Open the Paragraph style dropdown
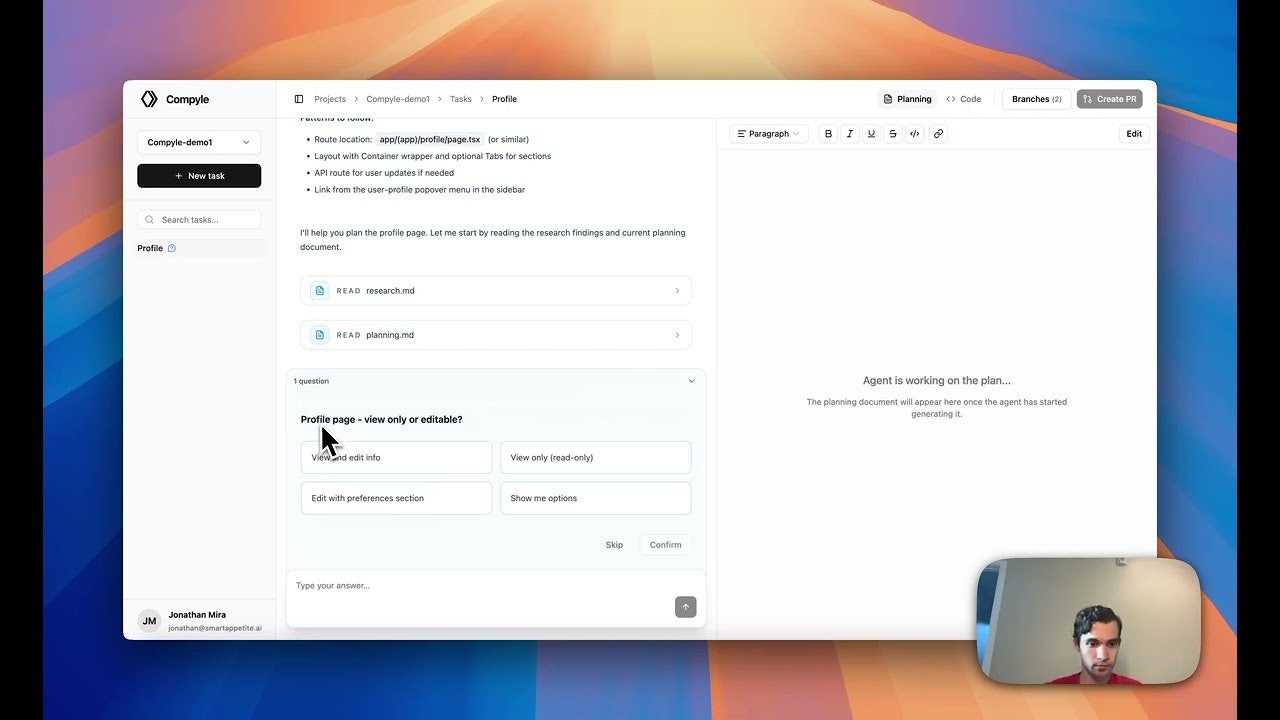The width and height of the screenshot is (1280, 720). point(769,134)
